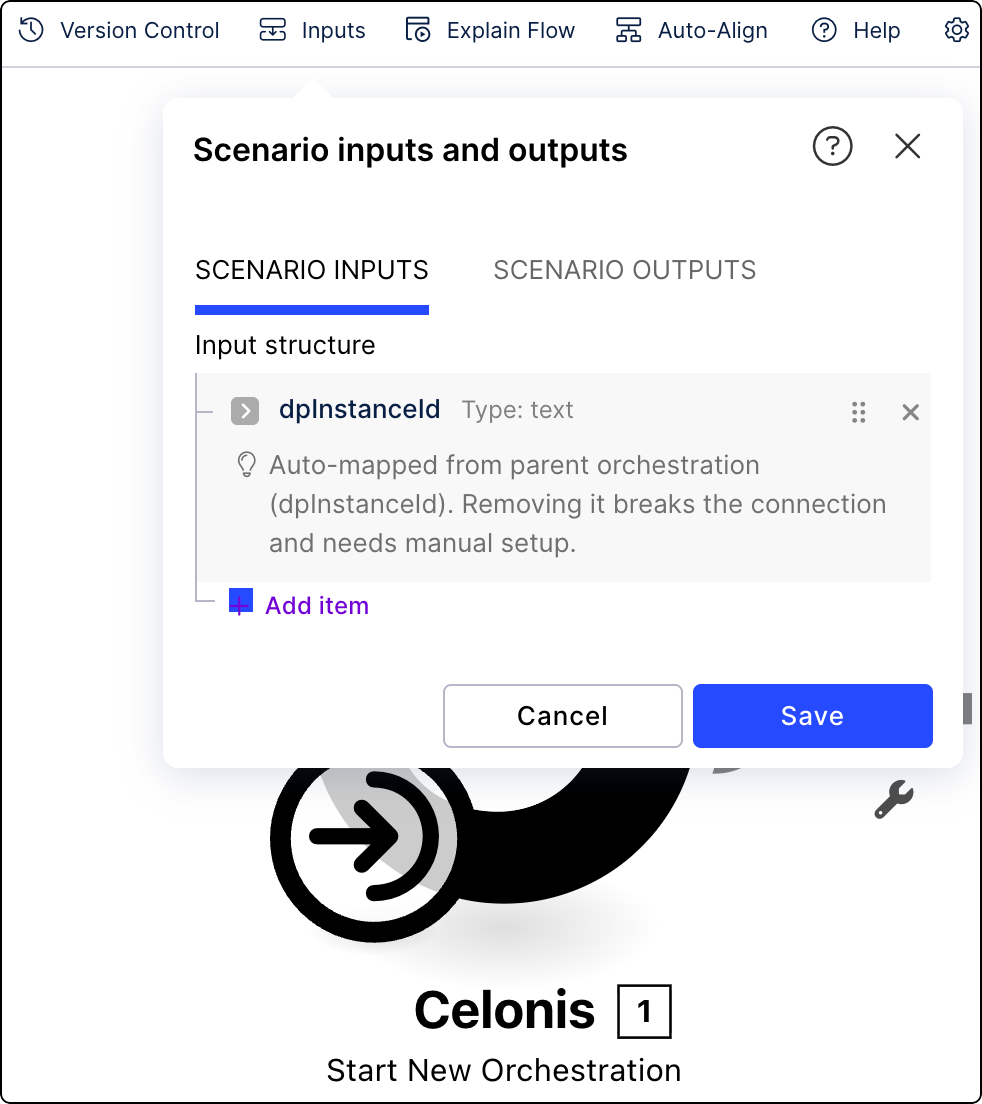Click the help circle inside the dialog

pyautogui.click(x=832, y=146)
